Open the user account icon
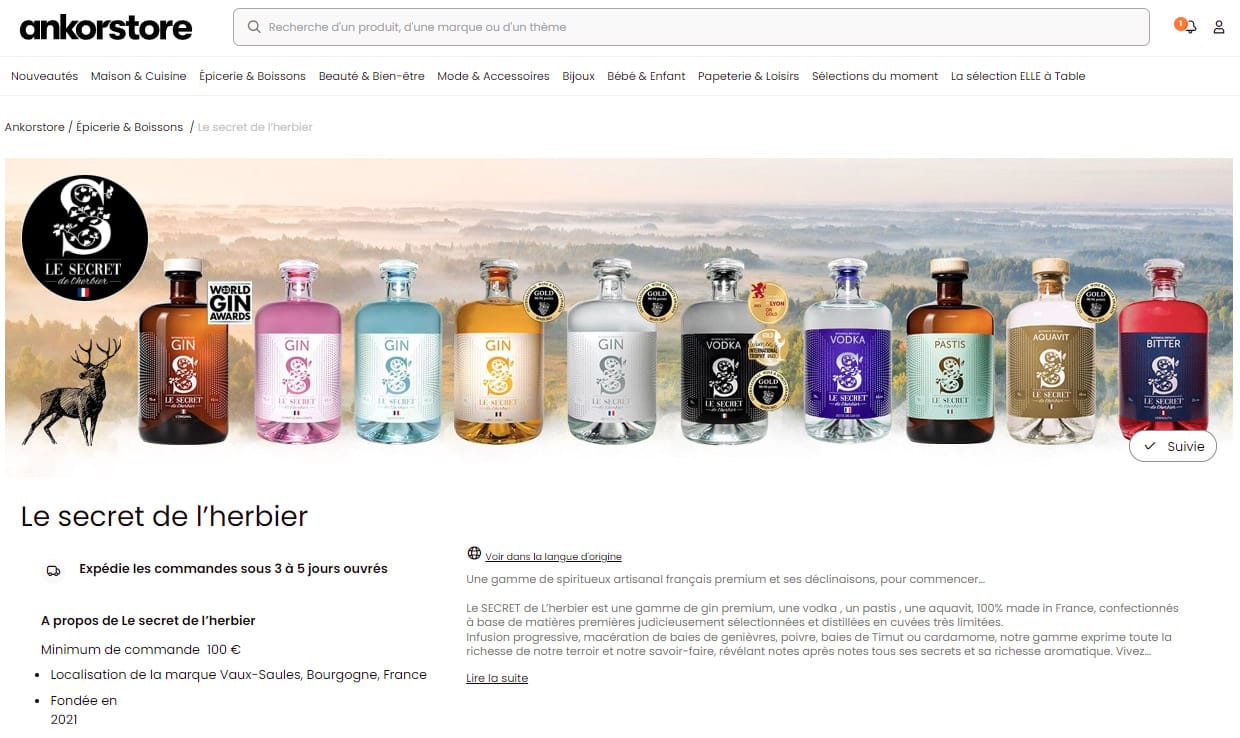This screenshot has width=1240, height=738. point(1219,27)
